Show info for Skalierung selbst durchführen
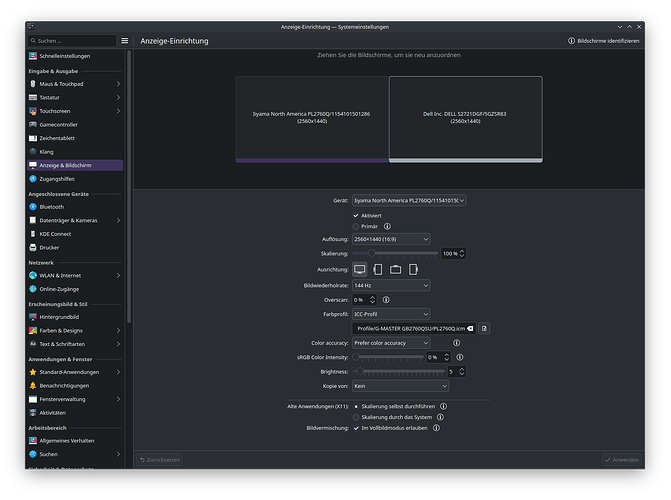This screenshot has height=500, width=671. [x=444, y=406]
